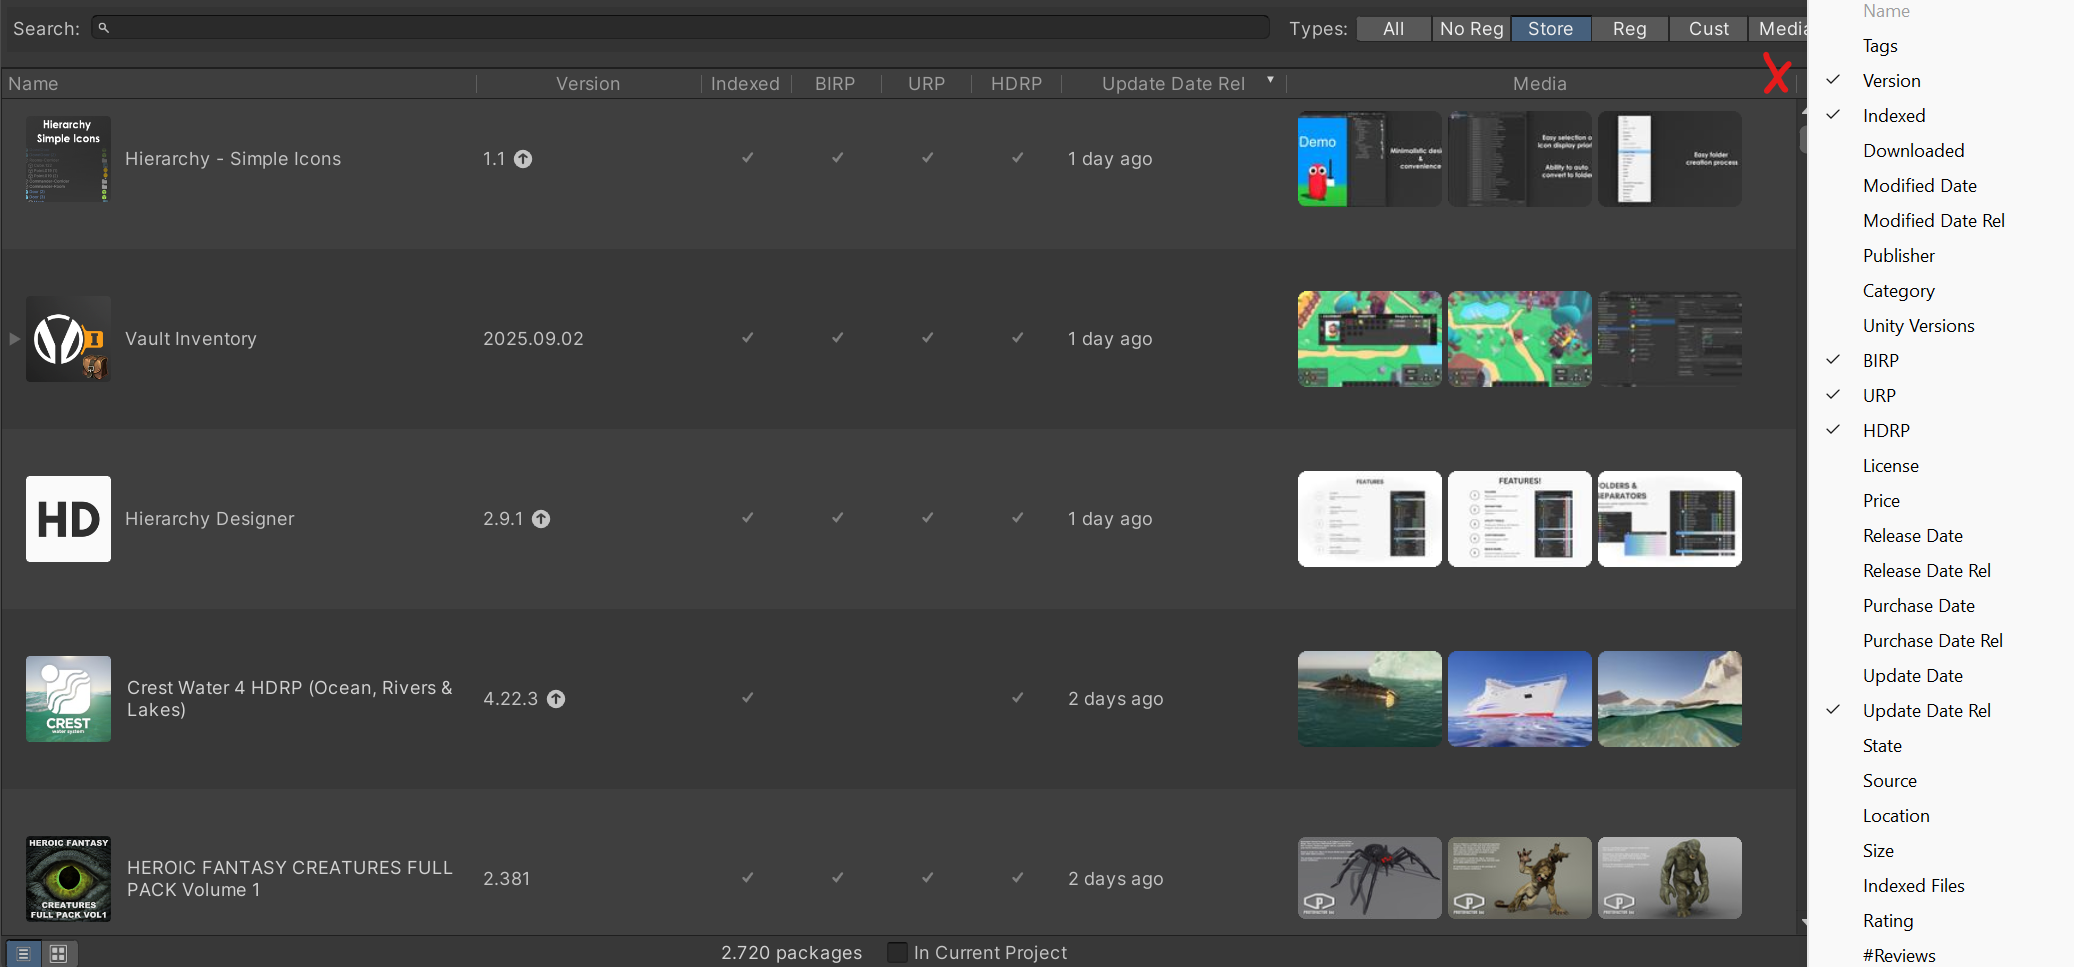The image size is (2074, 967).
Task: Open the Vault Inventory package icon
Action: [68, 339]
